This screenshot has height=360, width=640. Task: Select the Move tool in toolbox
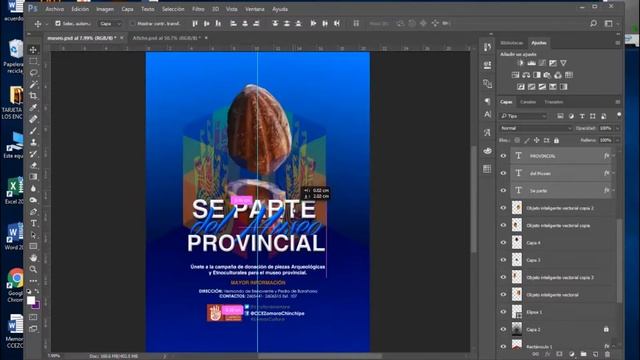point(33,49)
